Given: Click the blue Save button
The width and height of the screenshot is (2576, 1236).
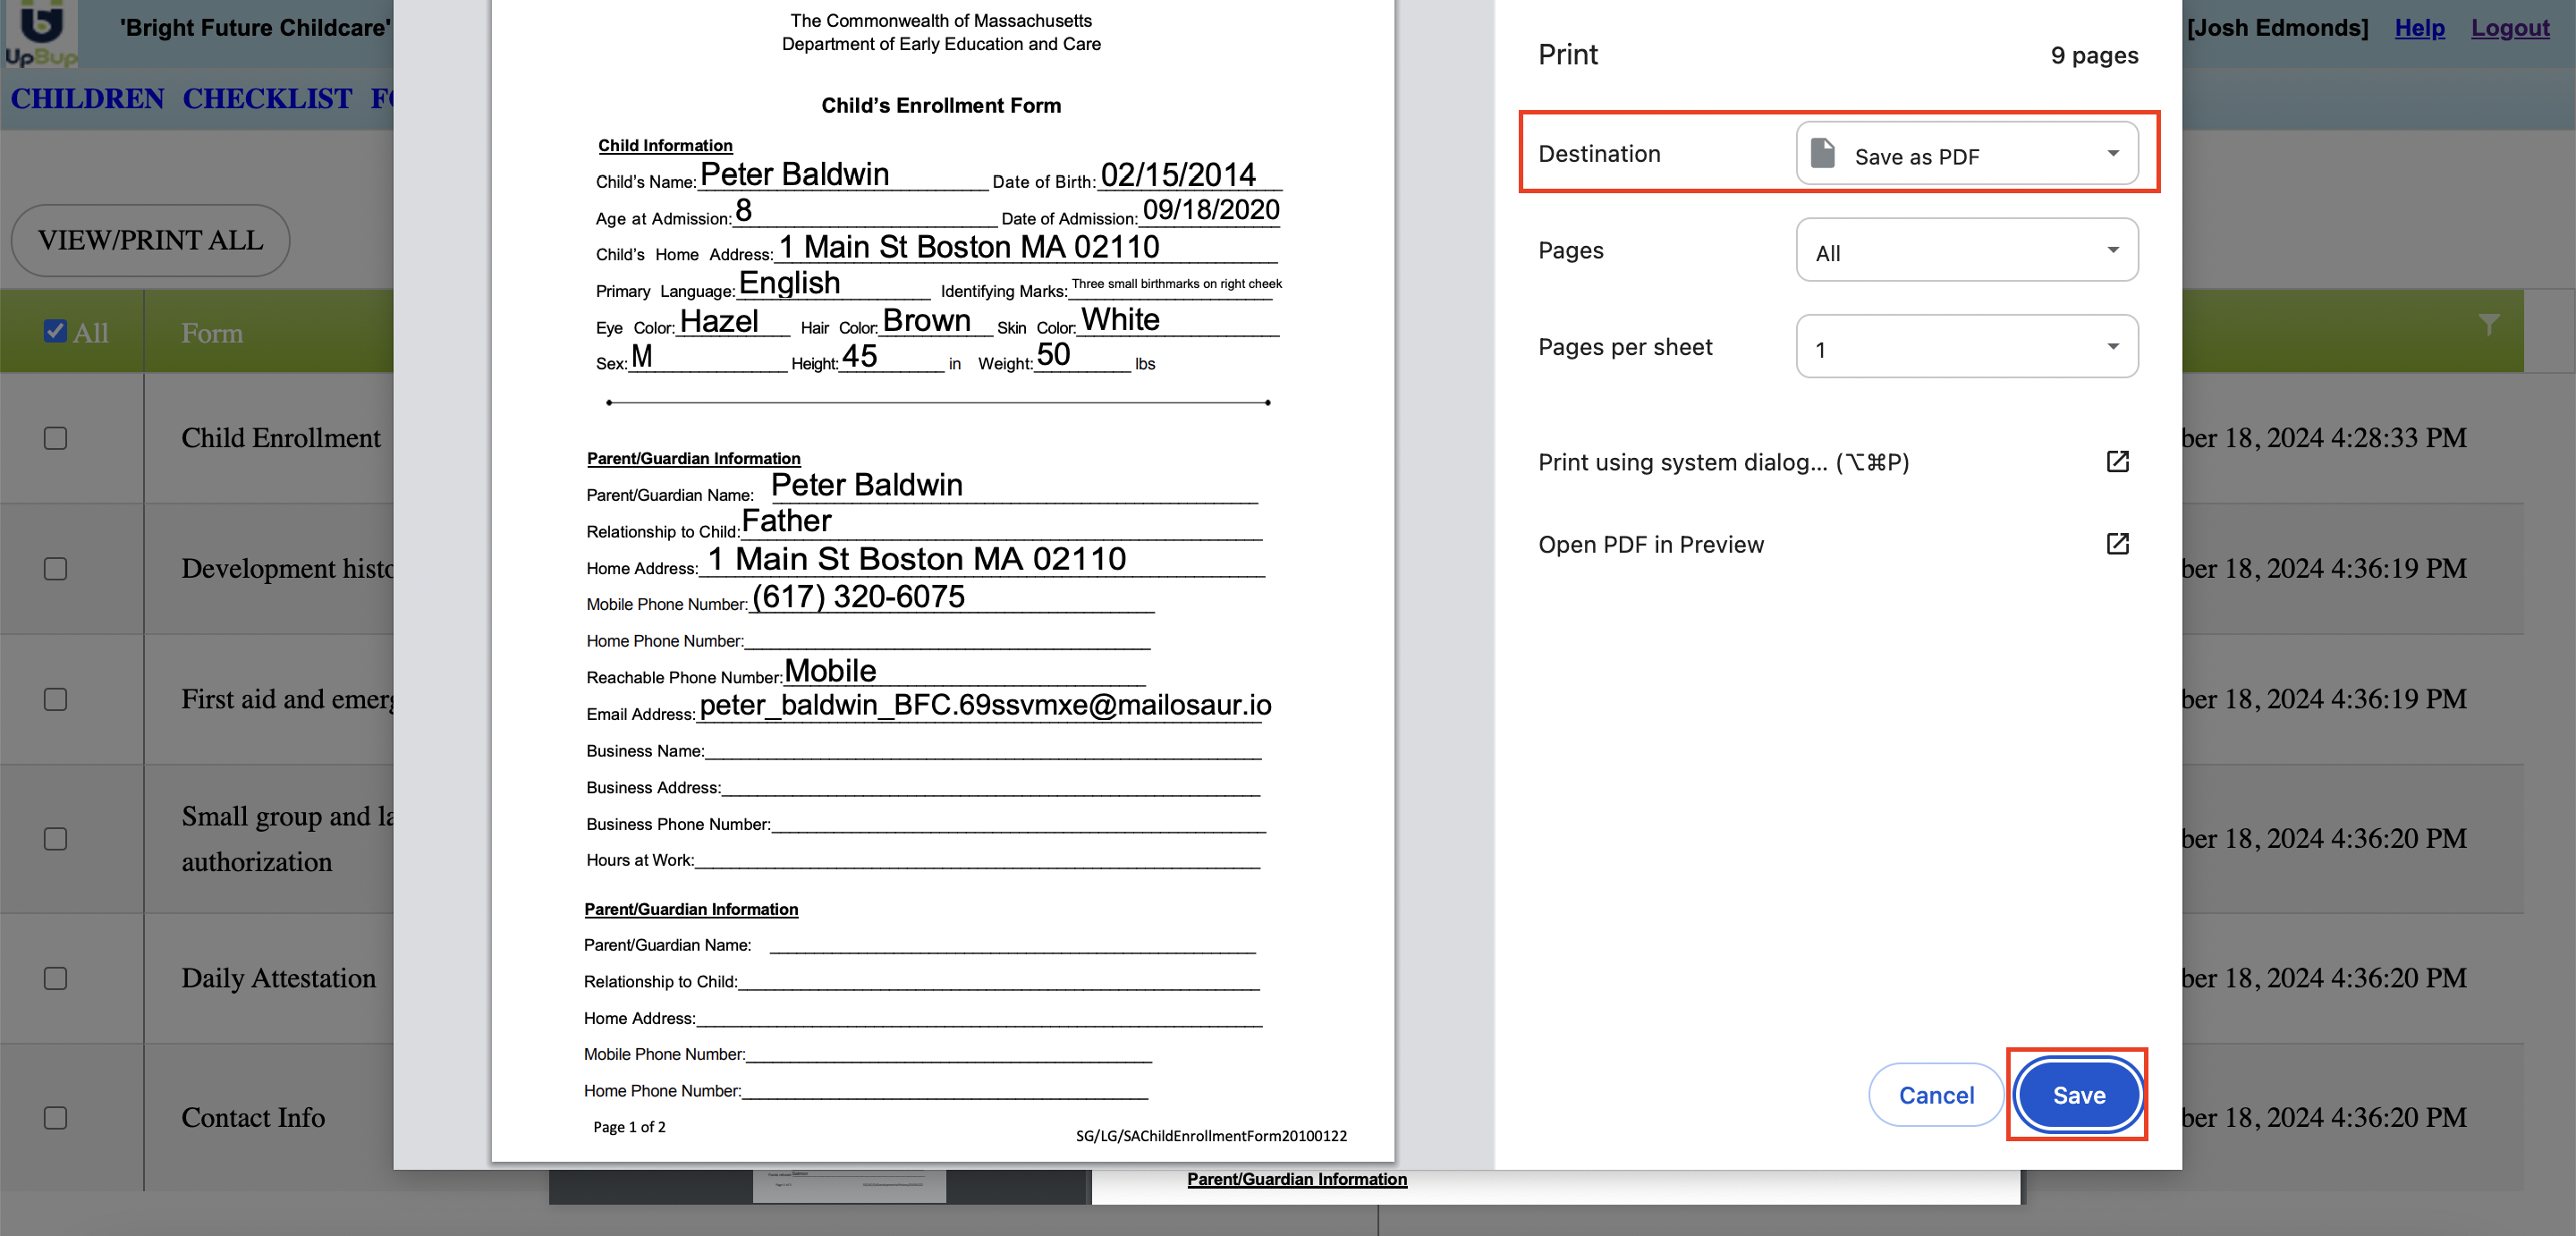Looking at the screenshot, I should tap(2078, 1095).
